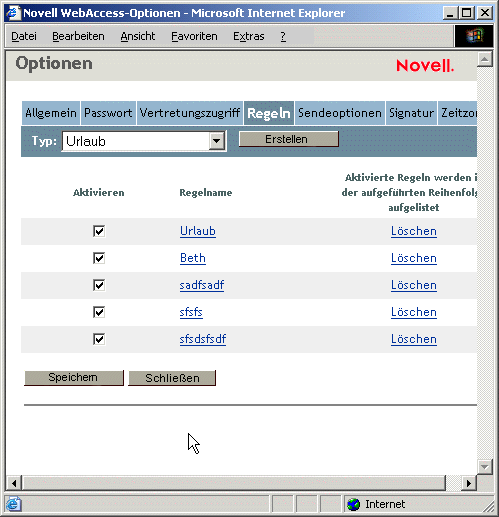The image size is (499, 517).
Task: Open the Typ dropdown showing Urlaub
Action: (x=144, y=141)
